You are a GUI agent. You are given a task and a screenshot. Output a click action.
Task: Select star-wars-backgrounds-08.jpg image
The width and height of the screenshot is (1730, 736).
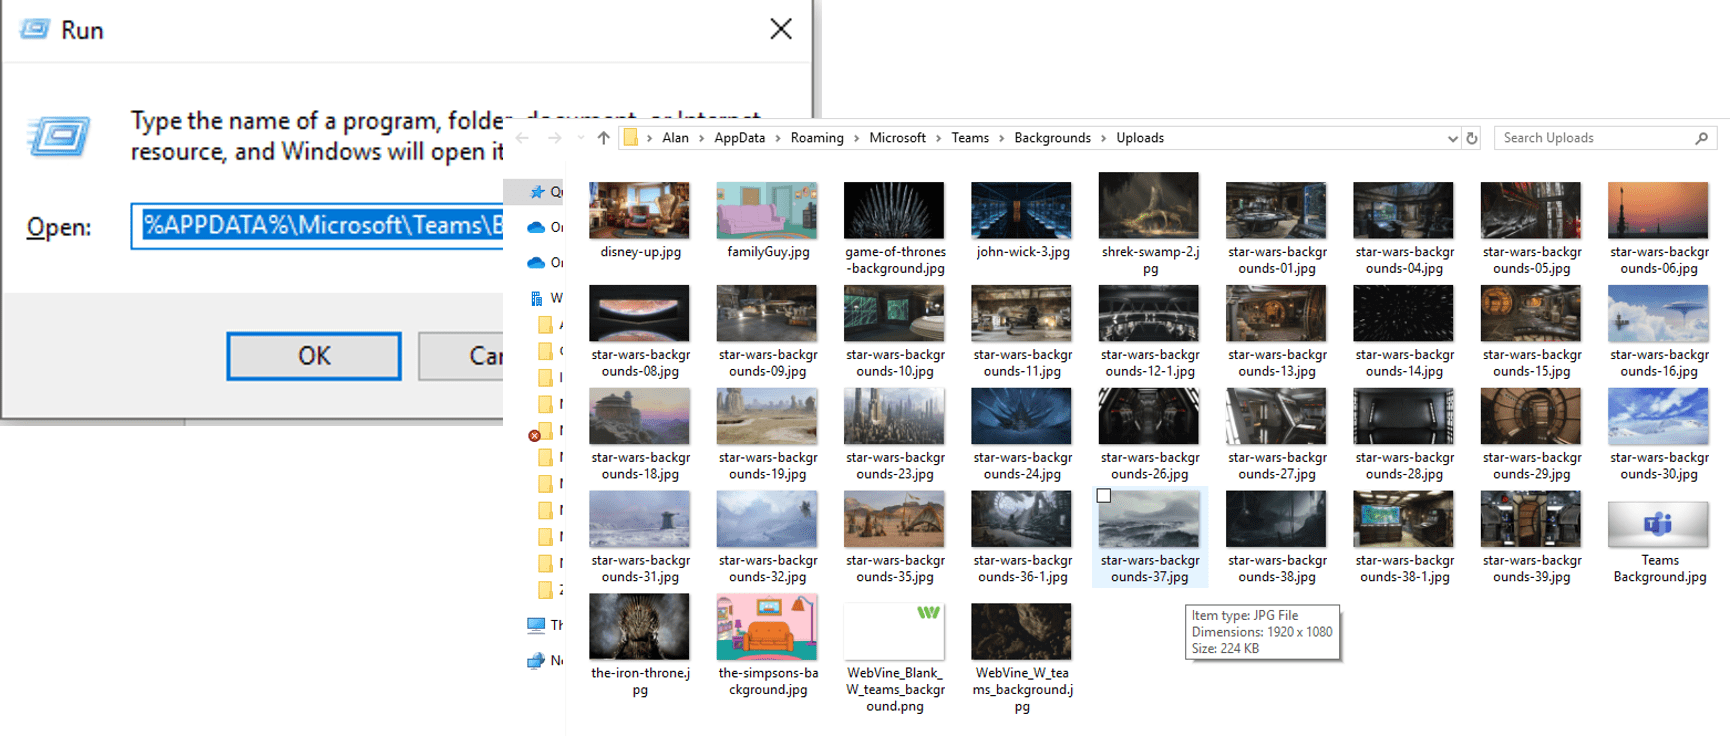click(x=639, y=313)
